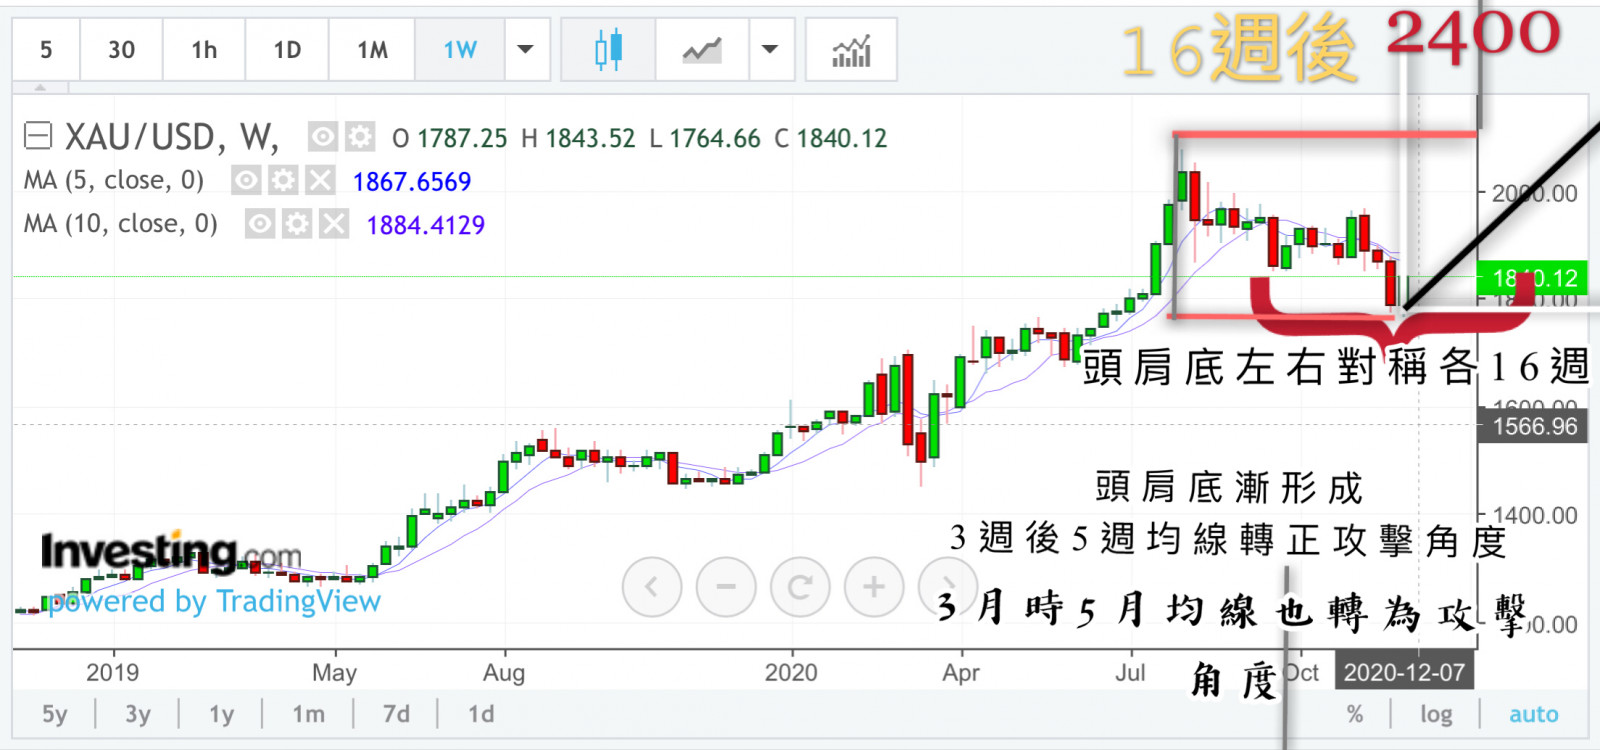1600x750 pixels.
Task: Toggle visibility eye for XAU/USD series
Action: 322,137
